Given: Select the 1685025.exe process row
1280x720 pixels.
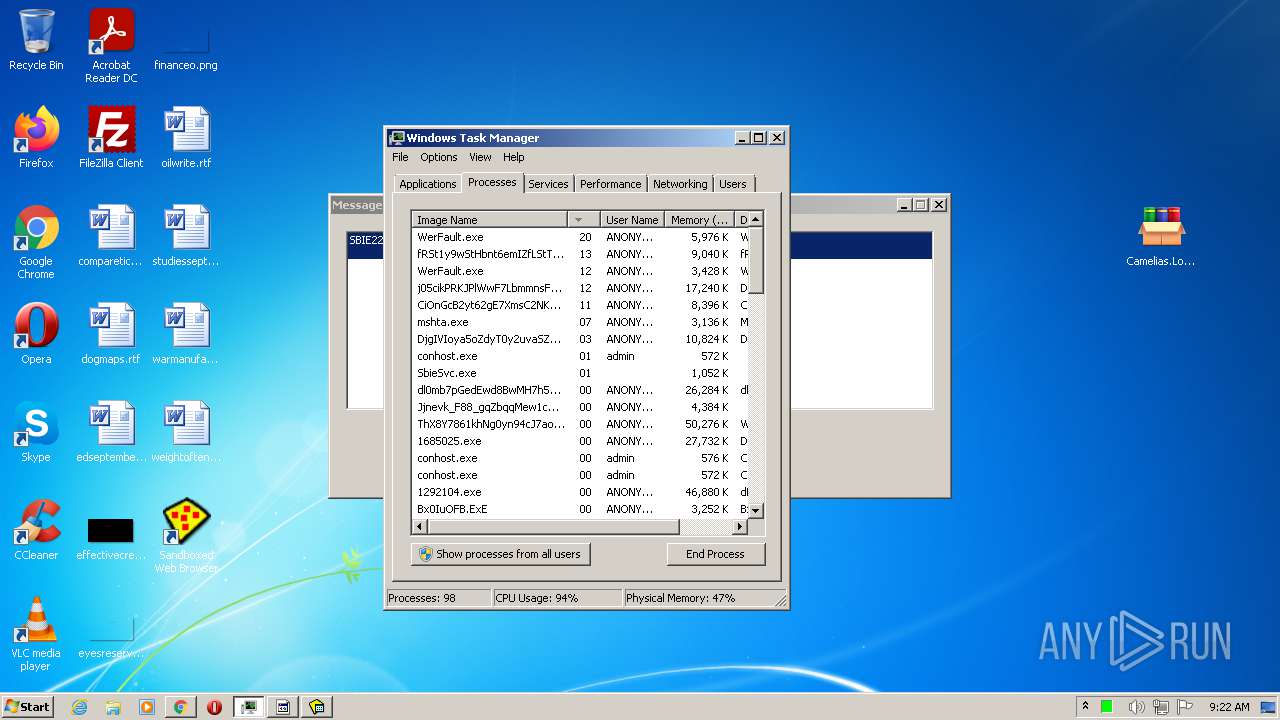Looking at the screenshot, I should pyautogui.click(x=580, y=441).
